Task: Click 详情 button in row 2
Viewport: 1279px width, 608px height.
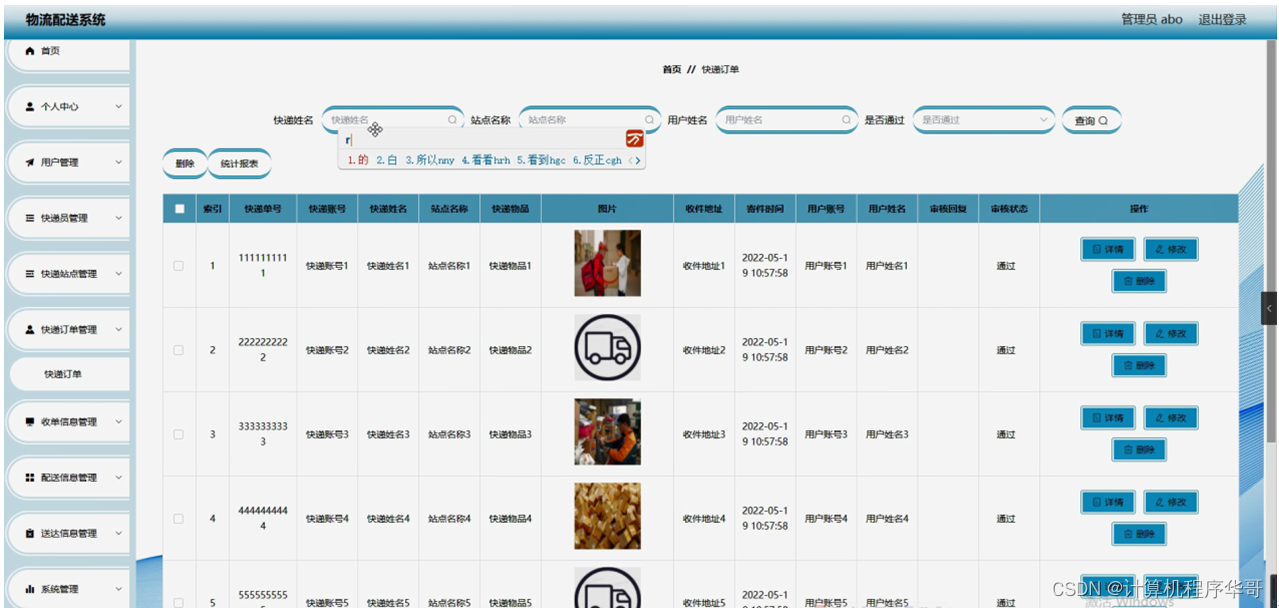Action: coord(1107,333)
